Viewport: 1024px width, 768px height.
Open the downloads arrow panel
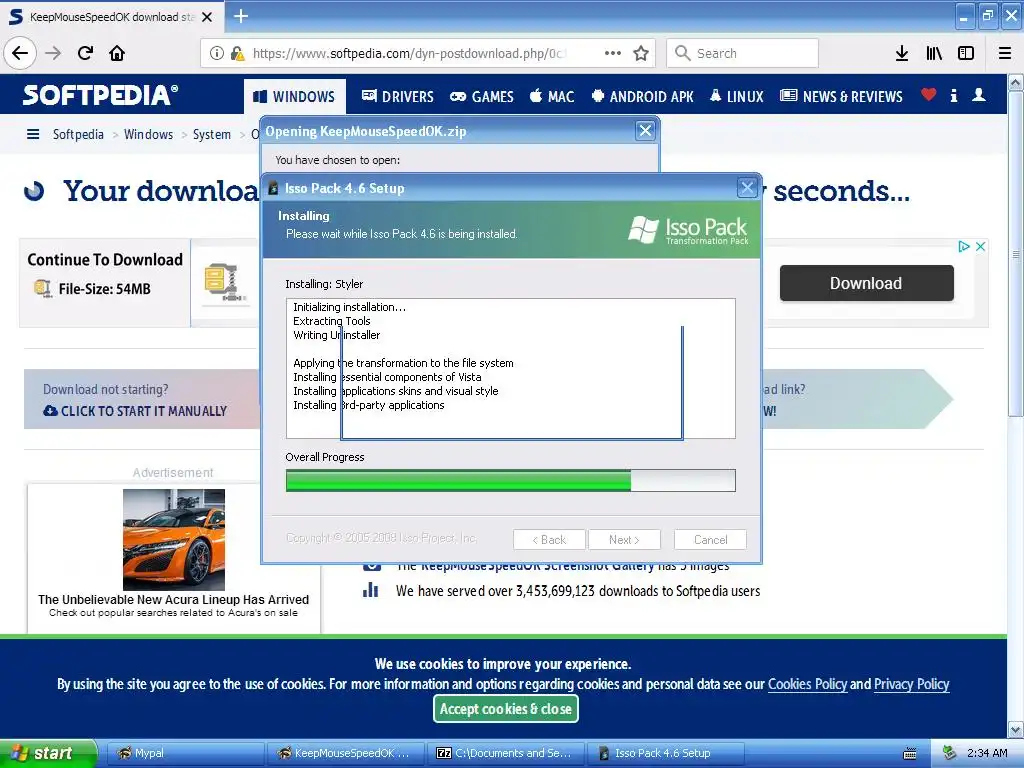902,53
